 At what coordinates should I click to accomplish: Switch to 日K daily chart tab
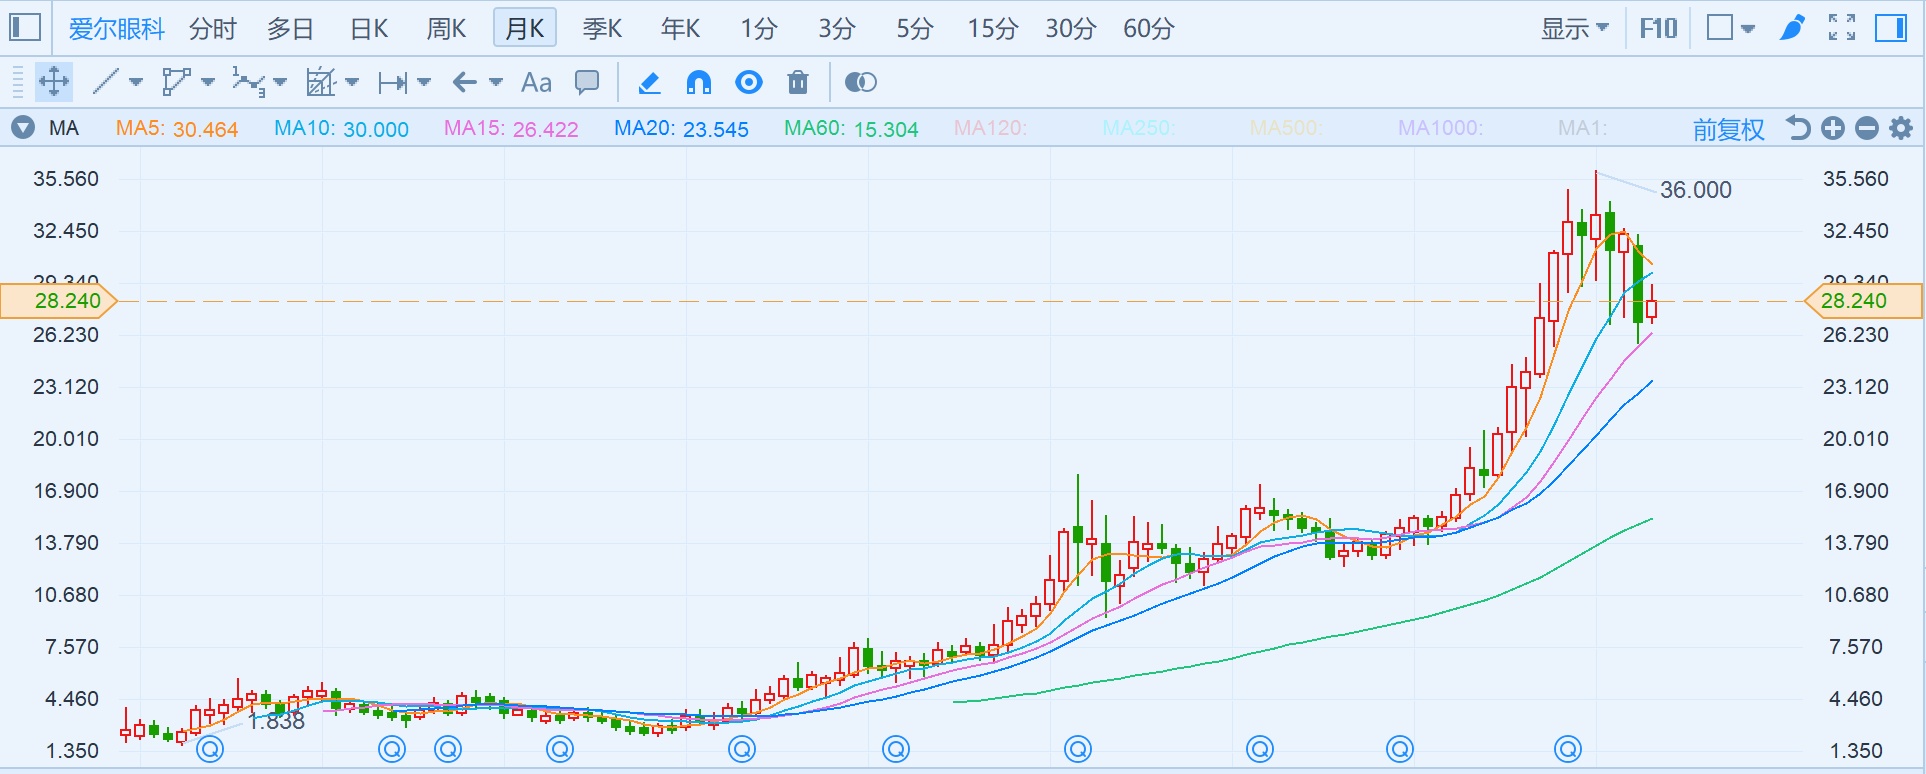coord(368,29)
